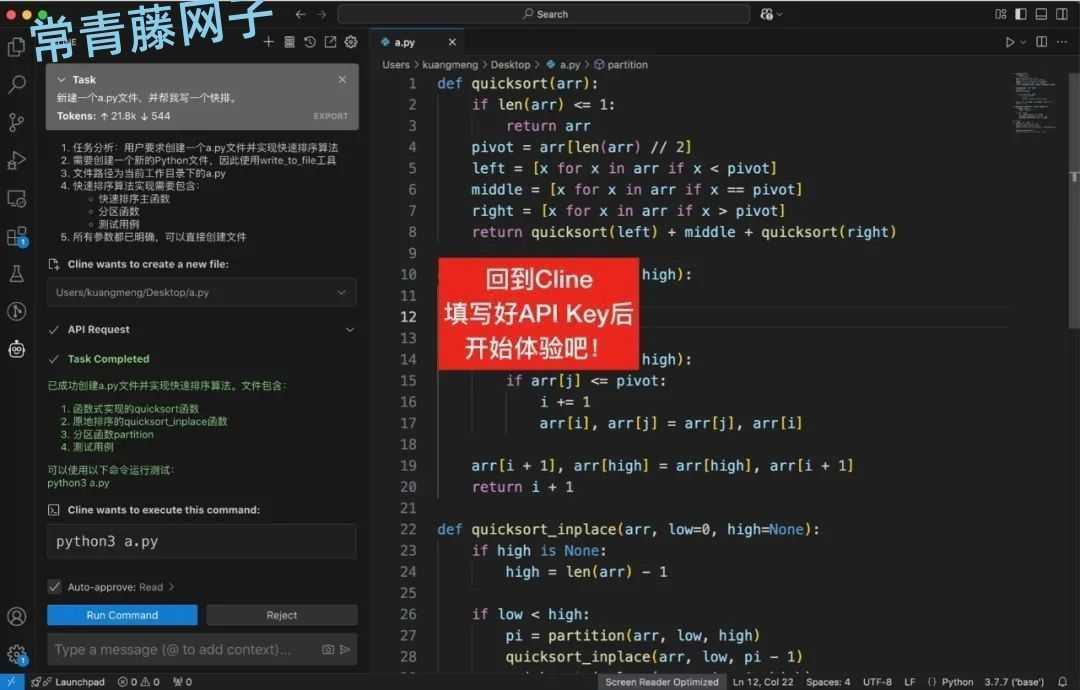The height and width of the screenshot is (690, 1080).
Task: Click the title bar Search box
Action: 544,14
